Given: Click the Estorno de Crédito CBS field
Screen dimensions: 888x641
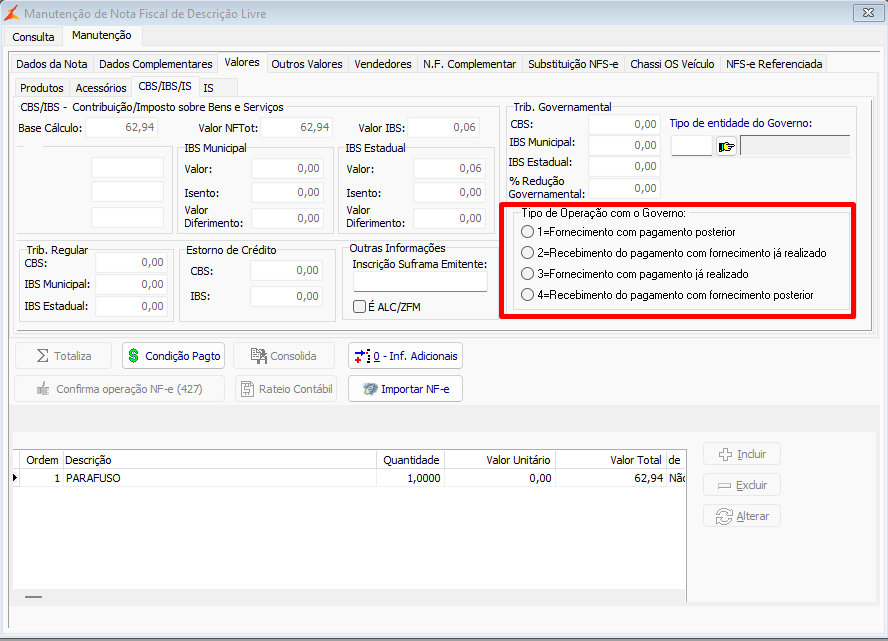Looking at the screenshot, I should point(286,271).
